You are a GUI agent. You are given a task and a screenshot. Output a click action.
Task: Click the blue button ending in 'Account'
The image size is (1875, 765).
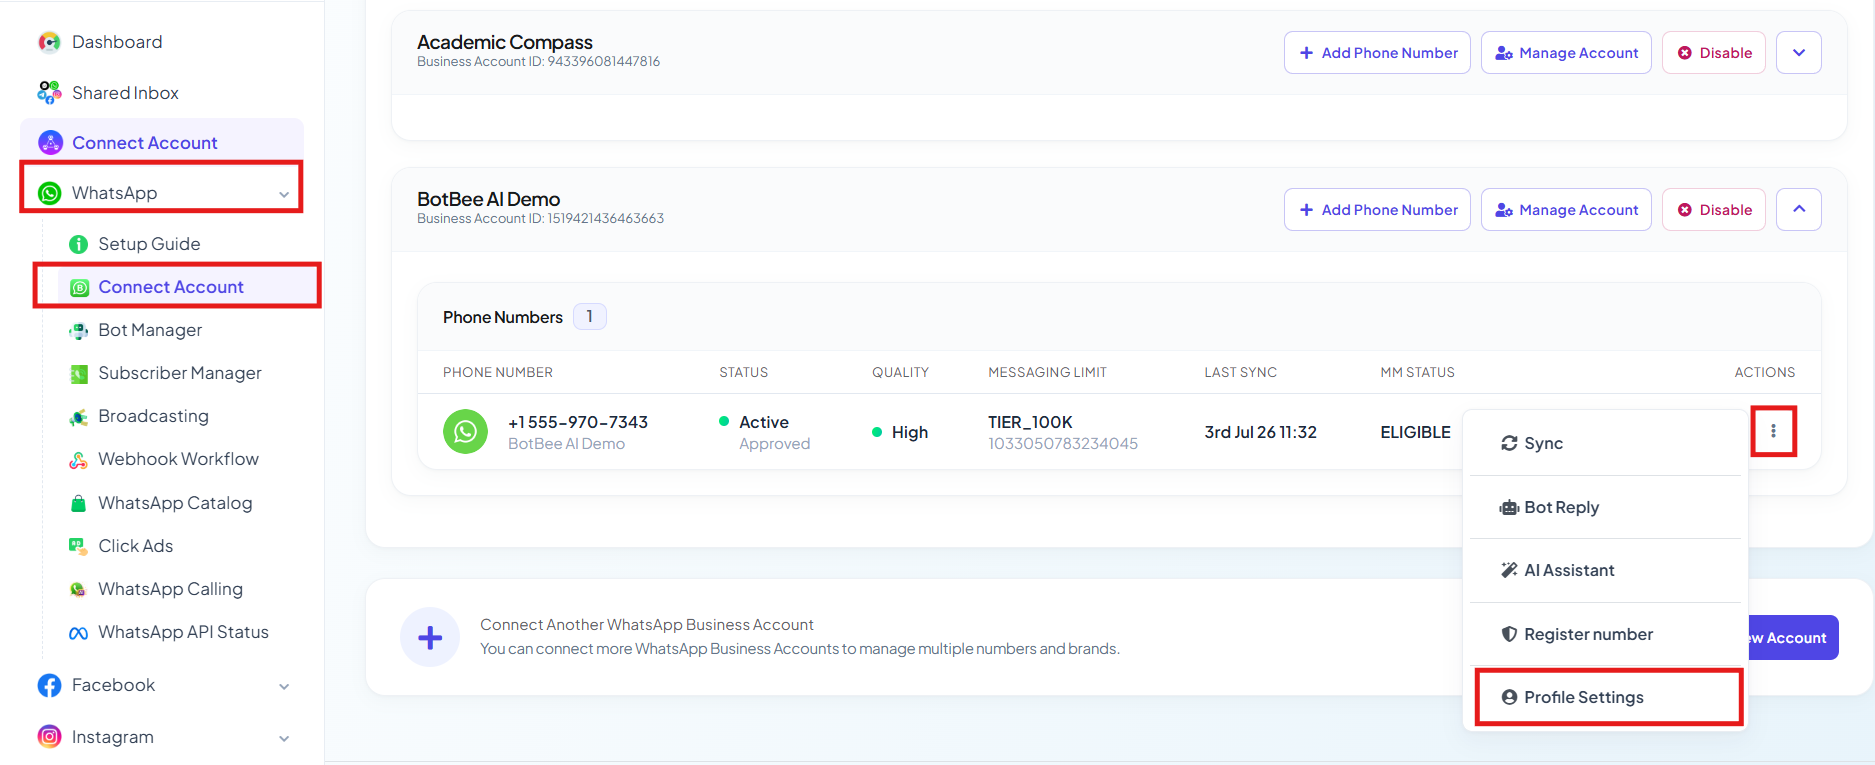point(1793,638)
